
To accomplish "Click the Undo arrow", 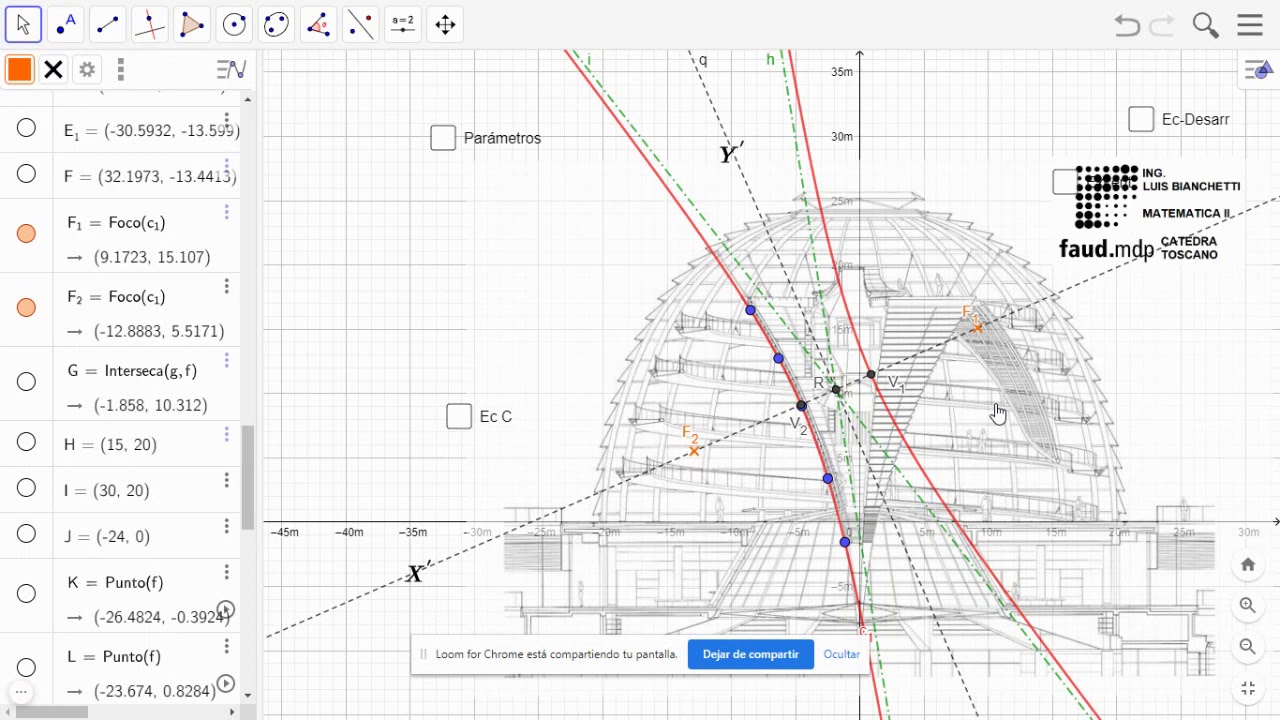I will coord(1127,26).
